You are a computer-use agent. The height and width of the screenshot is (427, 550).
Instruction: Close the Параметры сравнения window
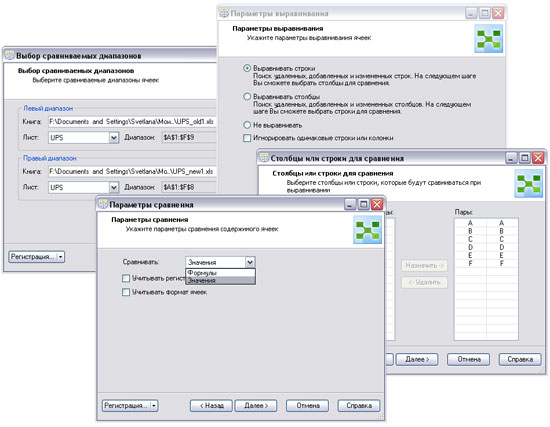pyautogui.click(x=377, y=204)
